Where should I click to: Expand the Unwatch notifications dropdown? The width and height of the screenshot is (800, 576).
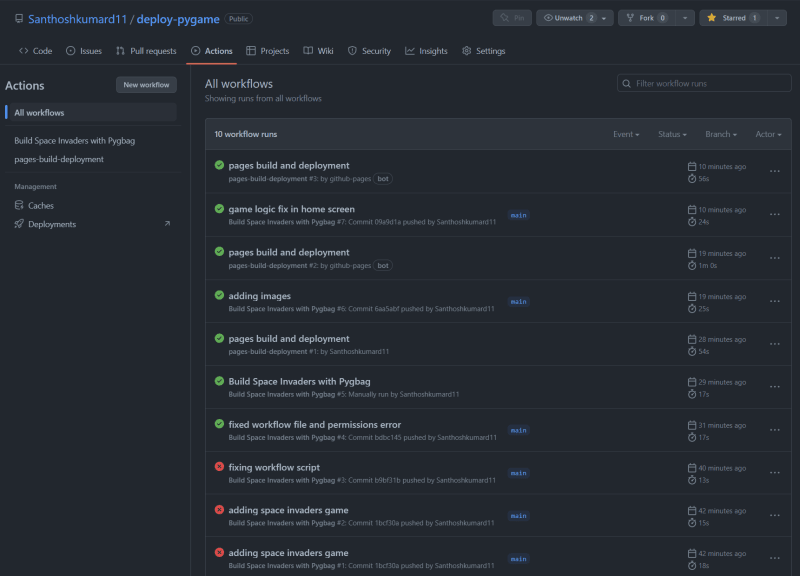pyautogui.click(x=604, y=18)
